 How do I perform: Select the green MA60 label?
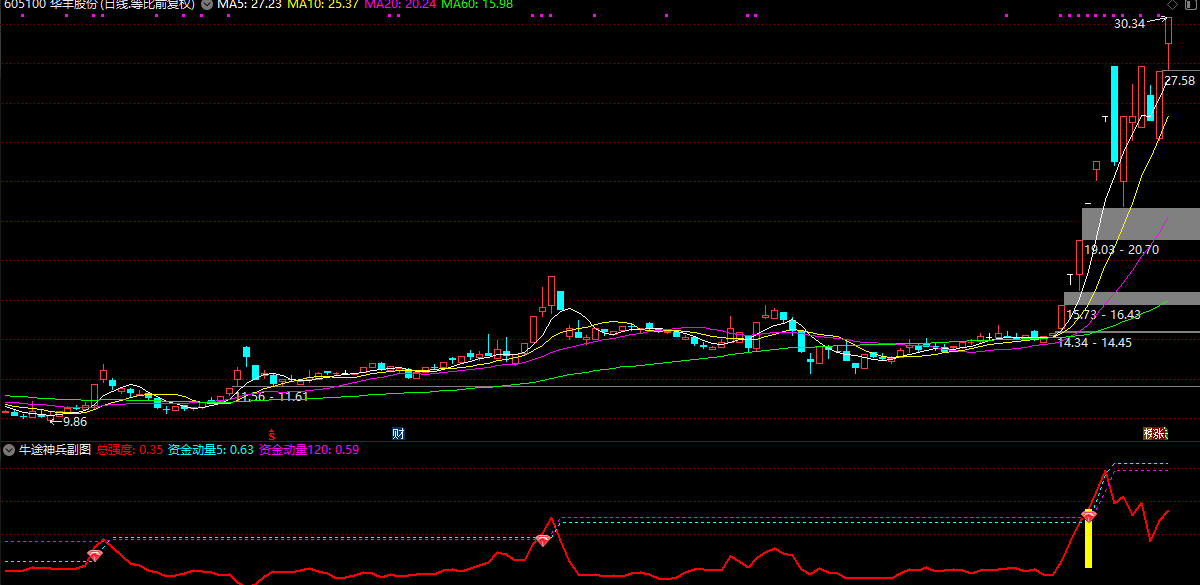click(x=477, y=5)
